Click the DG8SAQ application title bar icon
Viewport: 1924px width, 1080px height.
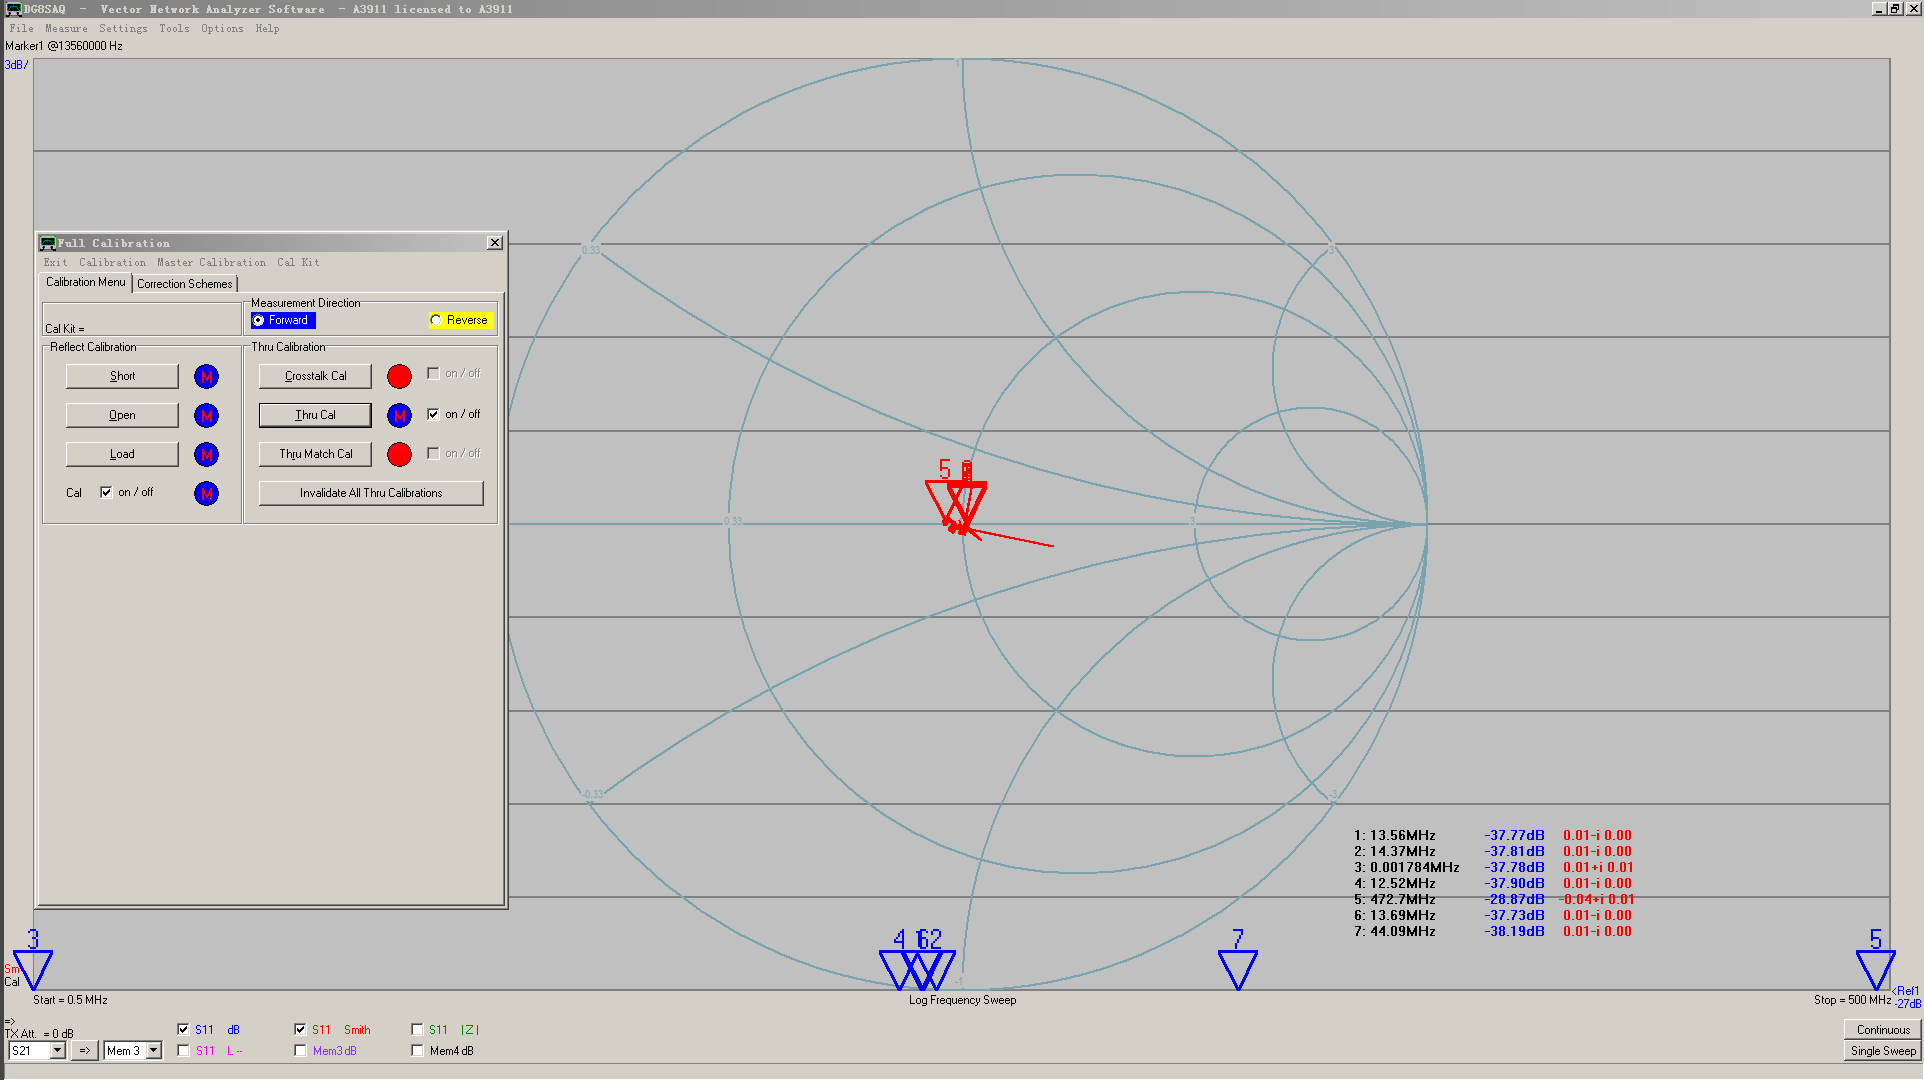pyautogui.click(x=13, y=8)
